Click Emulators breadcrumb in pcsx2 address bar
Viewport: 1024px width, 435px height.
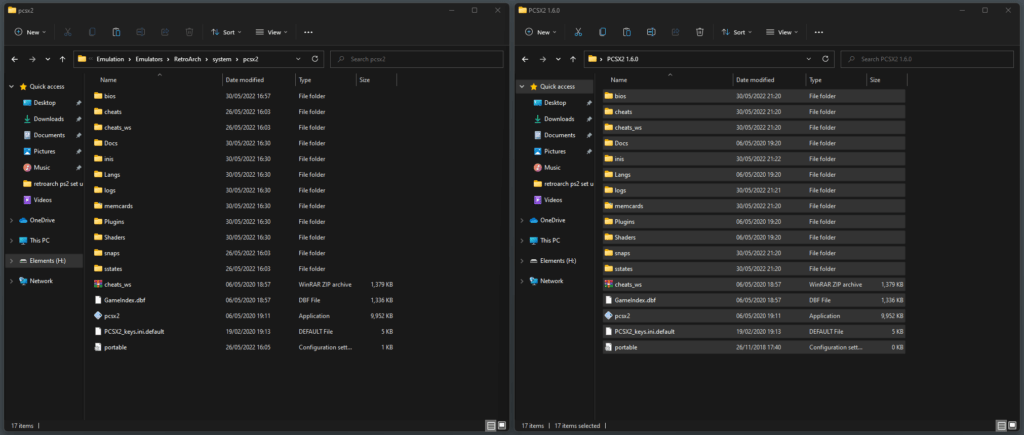click(x=149, y=59)
